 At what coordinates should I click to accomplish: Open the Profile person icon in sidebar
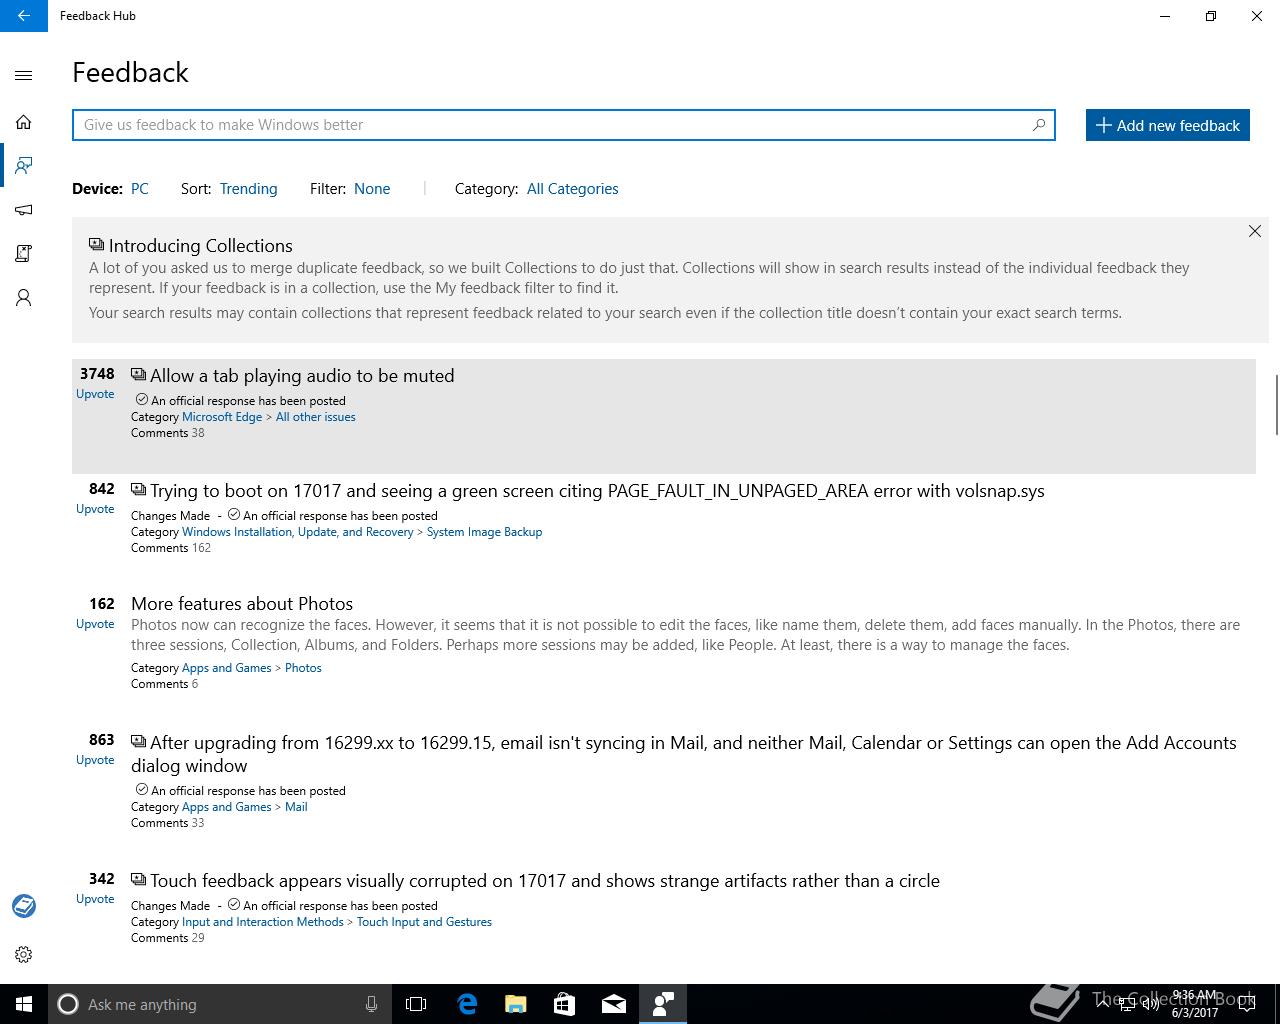coord(24,298)
